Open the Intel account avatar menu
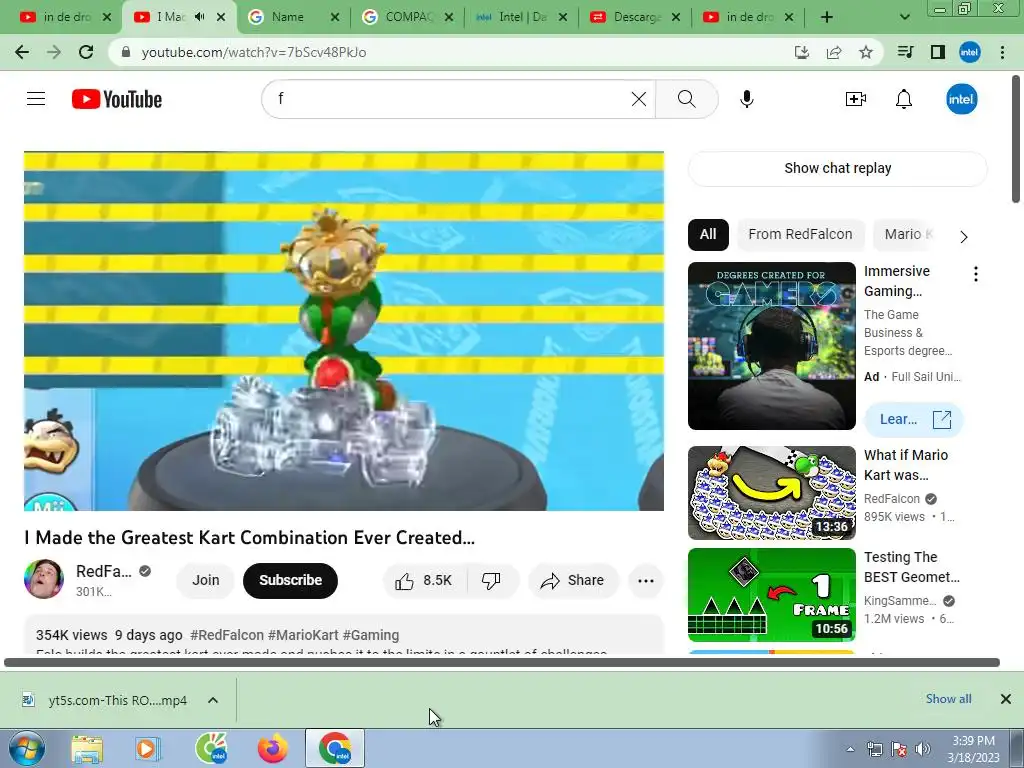The width and height of the screenshot is (1024, 768). coord(961,99)
